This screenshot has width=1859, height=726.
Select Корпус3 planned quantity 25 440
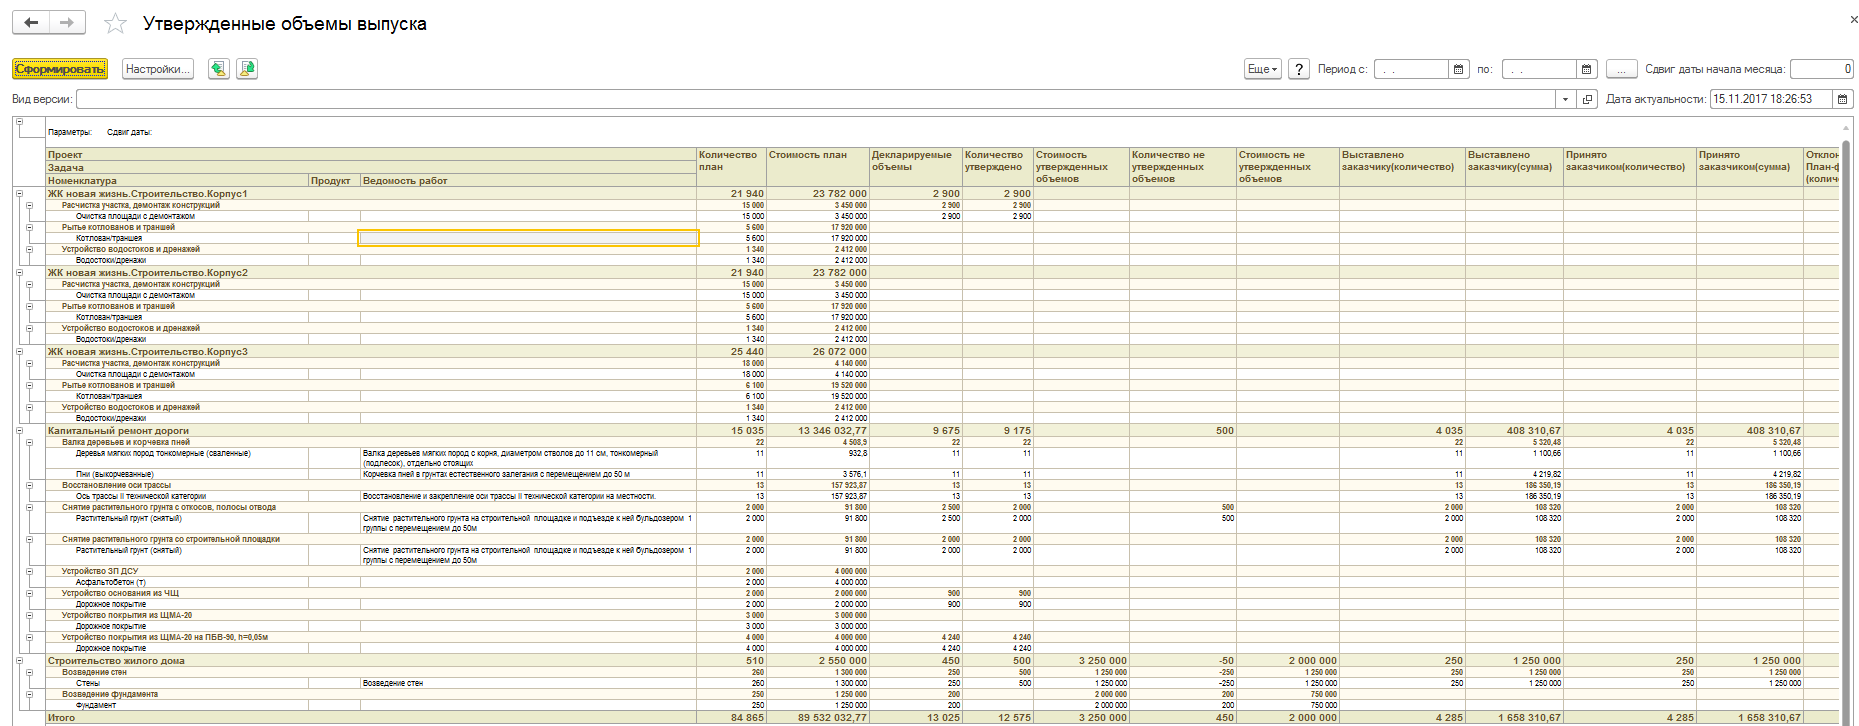(x=747, y=351)
